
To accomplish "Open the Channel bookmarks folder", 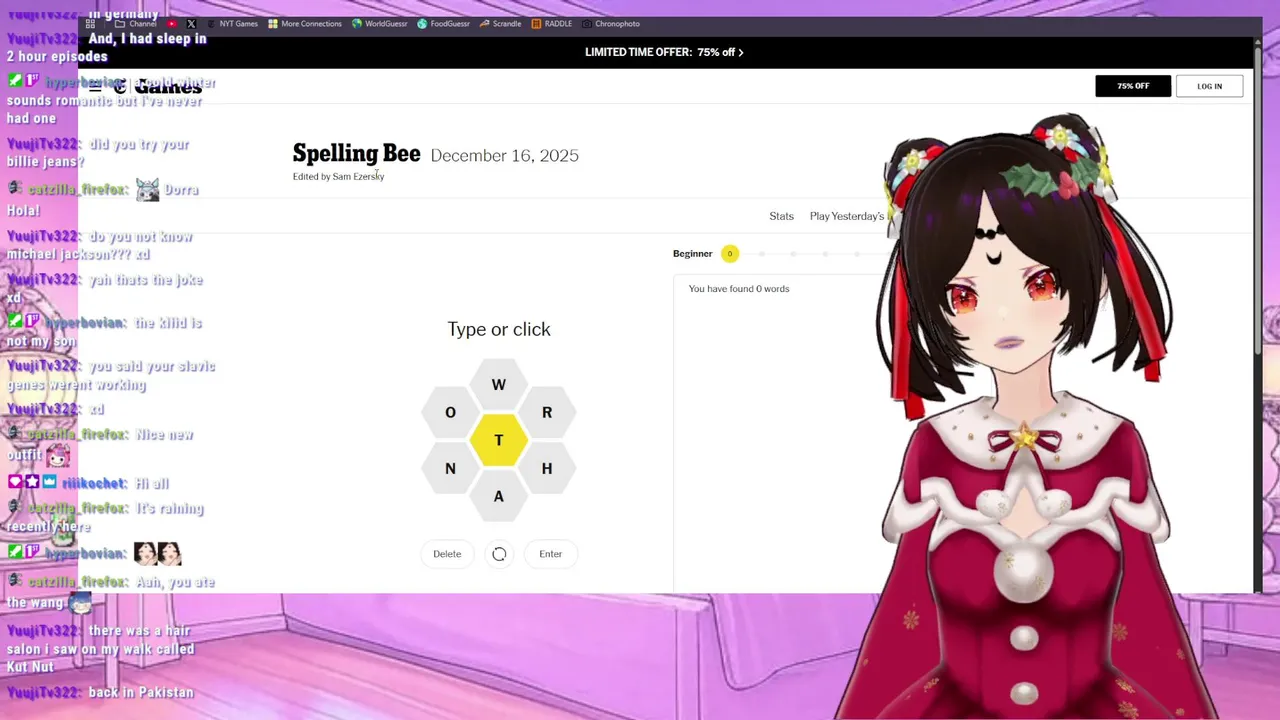I will [136, 23].
